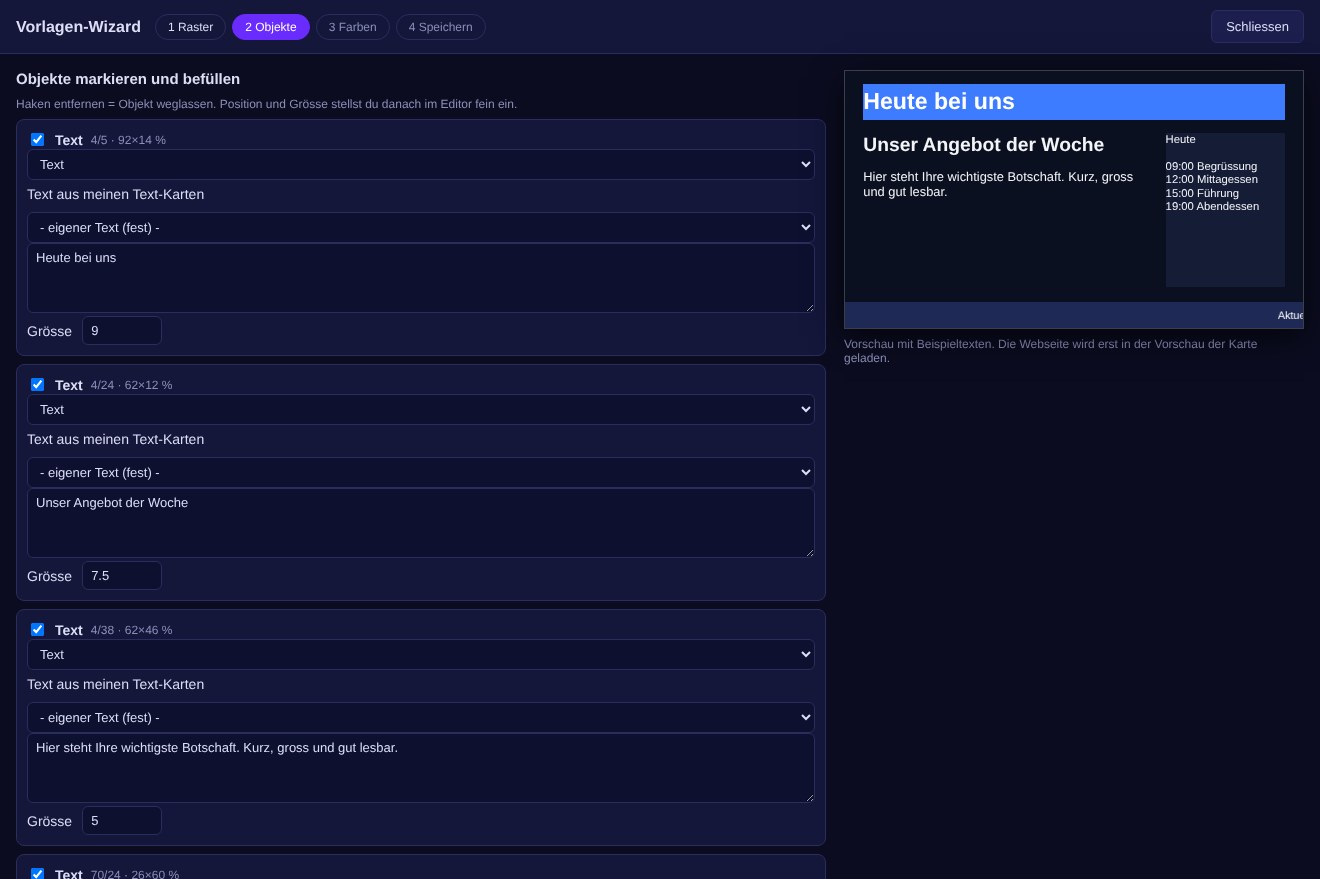Image resolution: width=1320 pixels, height=879 pixels.
Task: Focus the 'Unser Angebot der Woche' text area
Action: coord(421,523)
